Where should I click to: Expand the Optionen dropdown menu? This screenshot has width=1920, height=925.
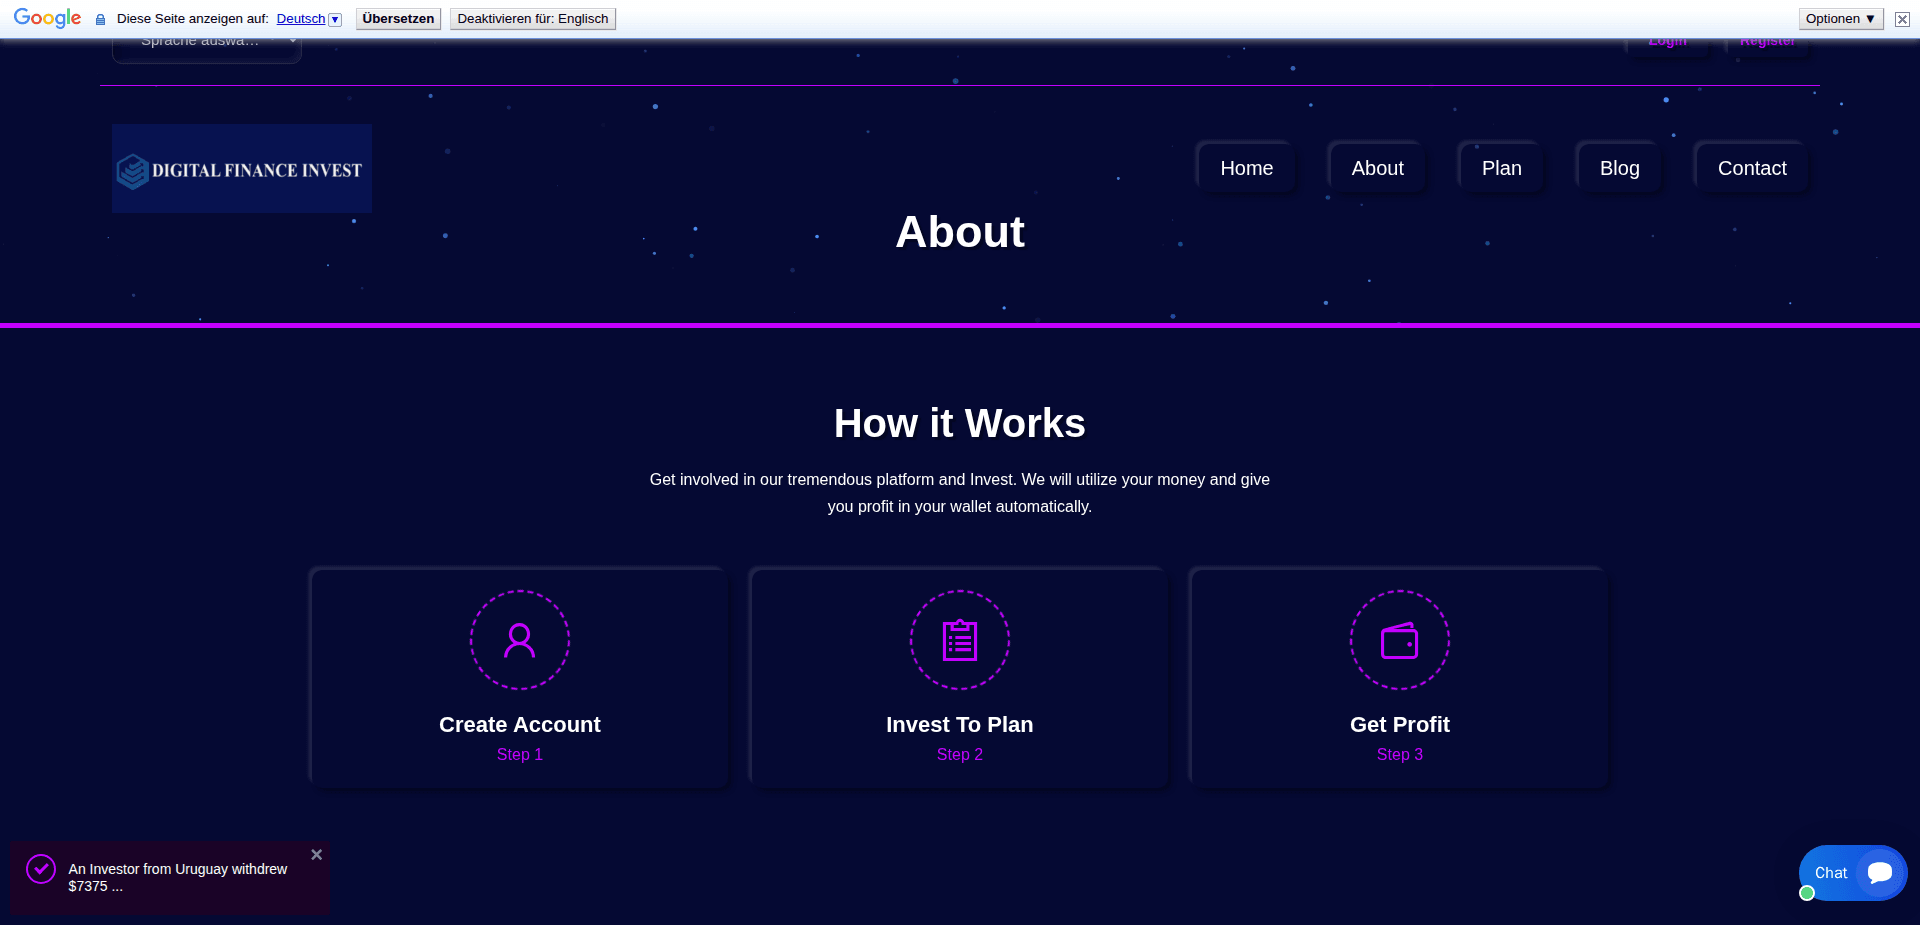click(1839, 18)
